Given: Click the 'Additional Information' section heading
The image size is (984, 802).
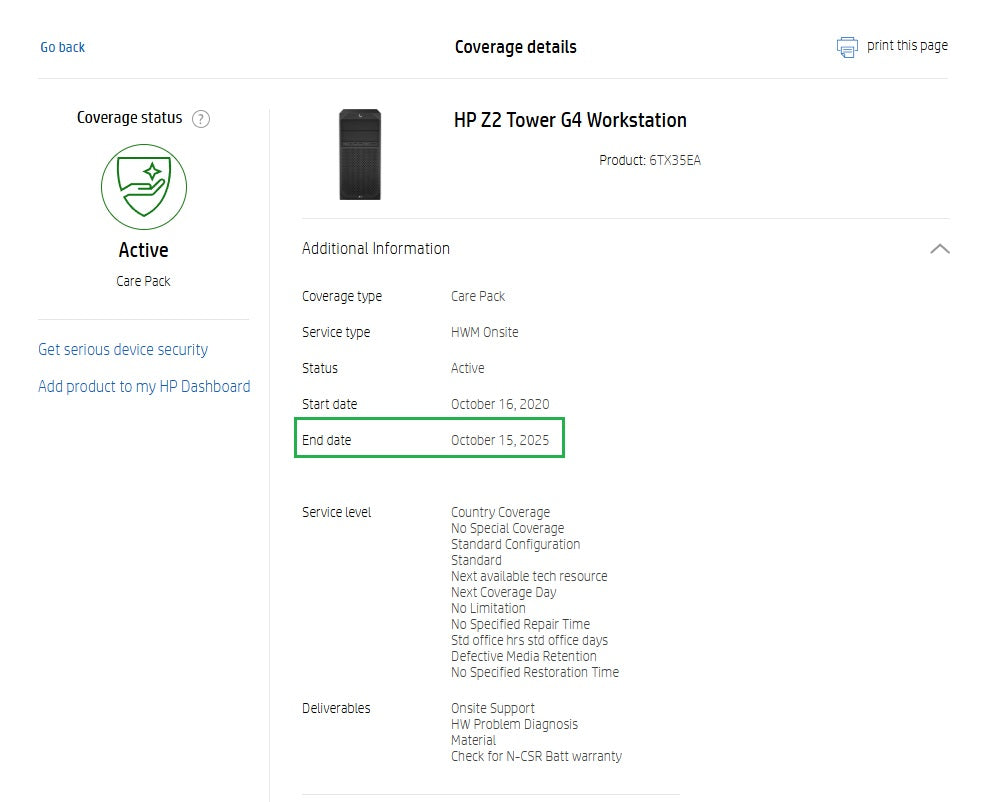Looking at the screenshot, I should [375, 249].
